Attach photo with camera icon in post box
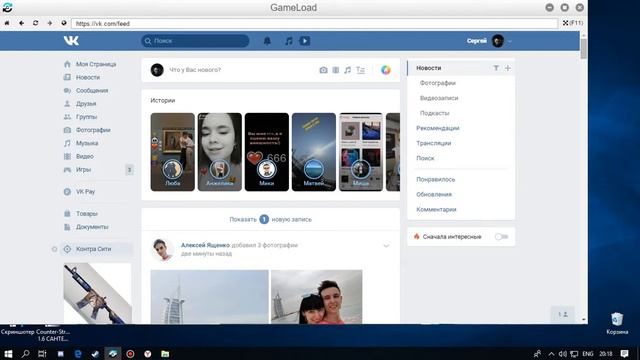 click(323, 70)
